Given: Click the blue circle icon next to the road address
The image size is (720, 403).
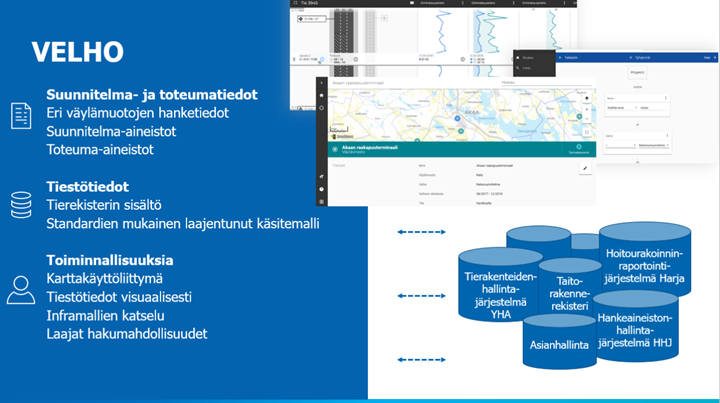Looking at the screenshot, I should click(322, 59).
